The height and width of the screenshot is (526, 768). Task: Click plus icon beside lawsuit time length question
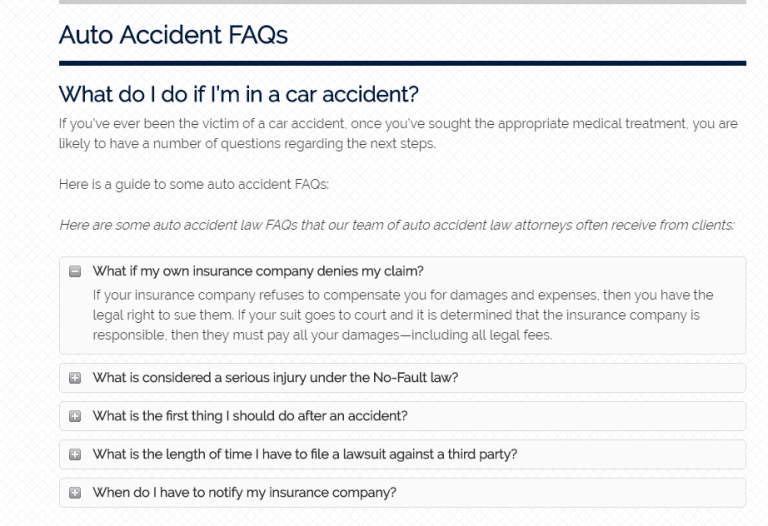click(75, 454)
